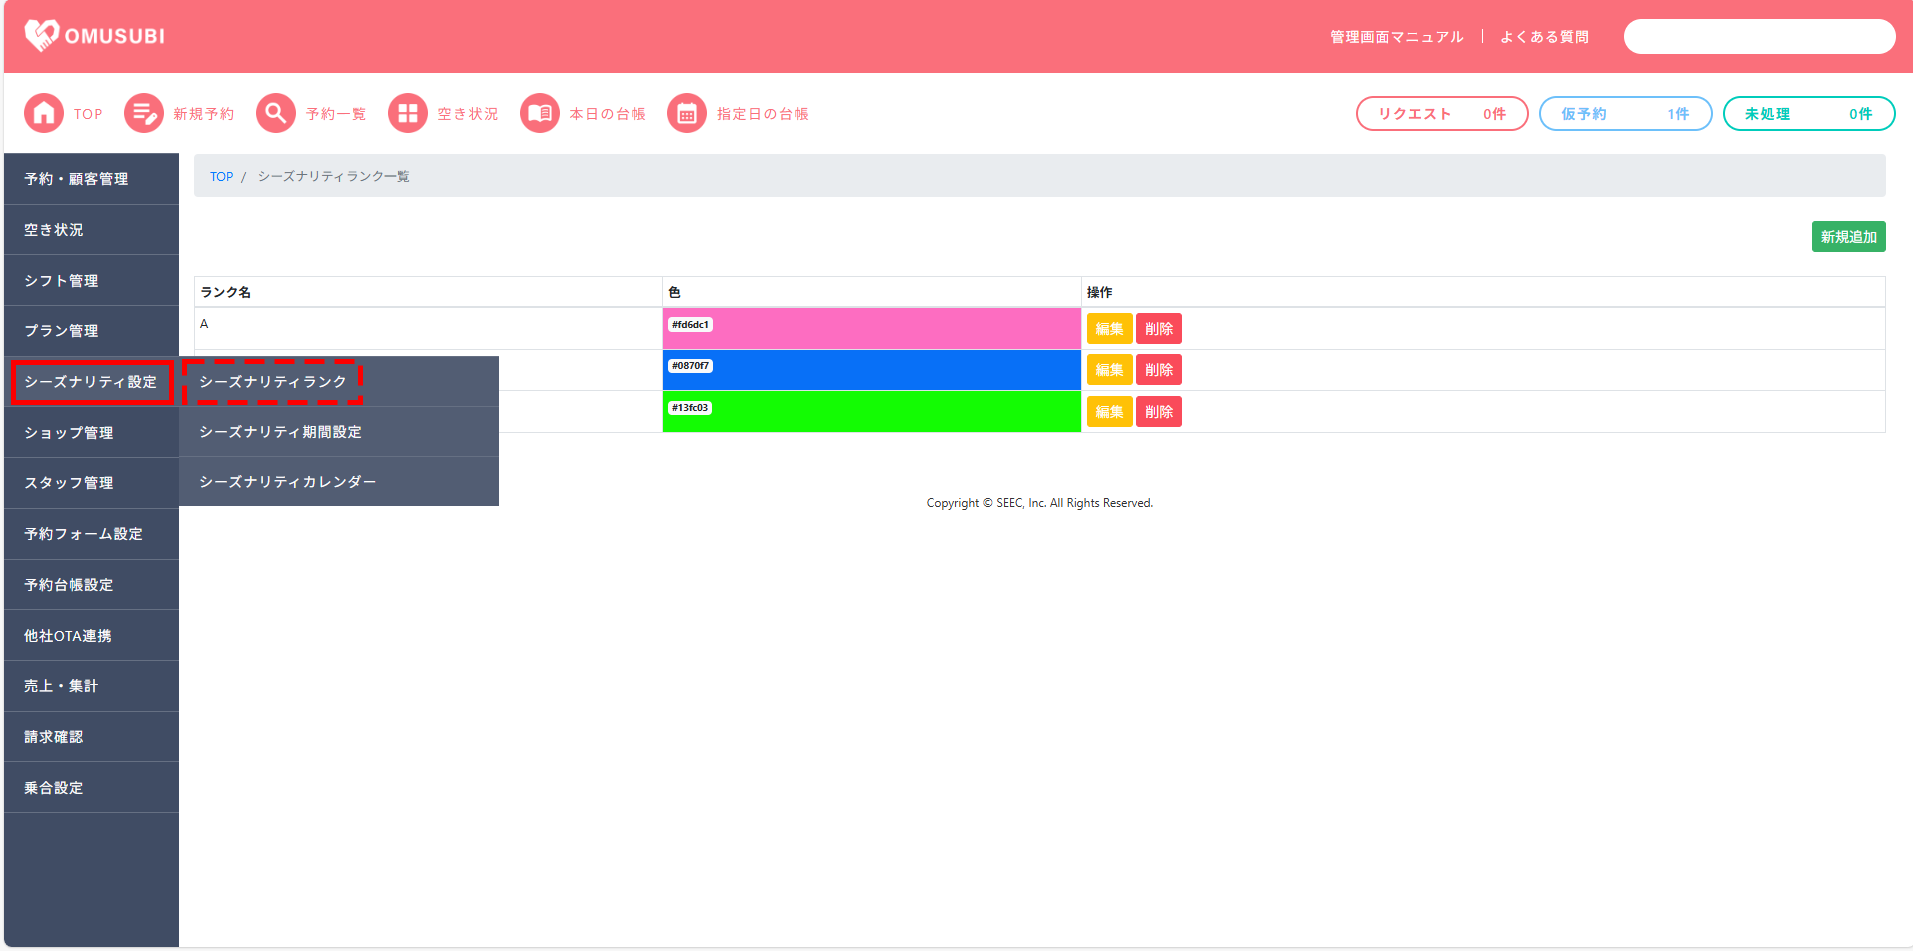Delete the blue #0870f7 rank row

coord(1158,370)
